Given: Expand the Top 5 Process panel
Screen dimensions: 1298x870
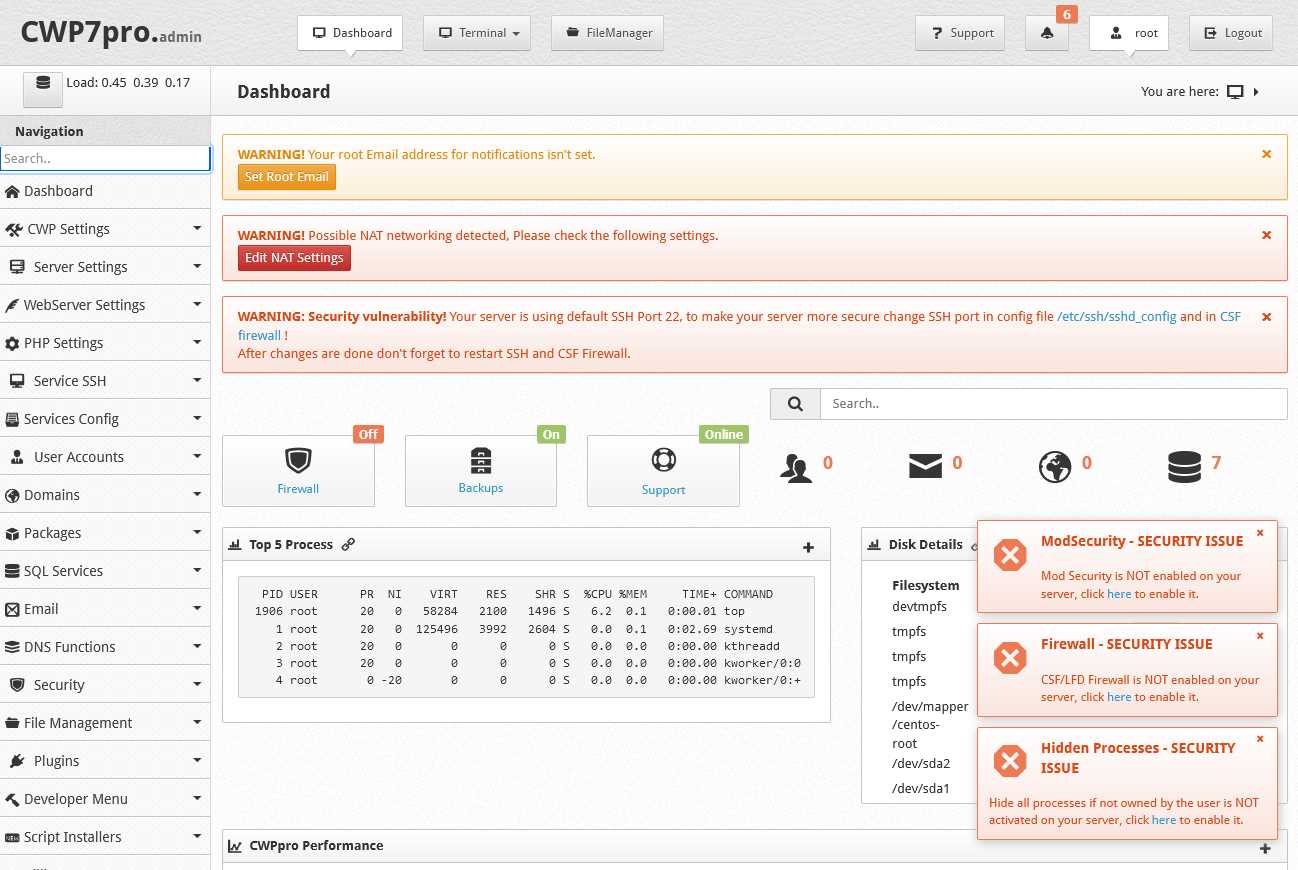Looking at the screenshot, I should [x=809, y=547].
